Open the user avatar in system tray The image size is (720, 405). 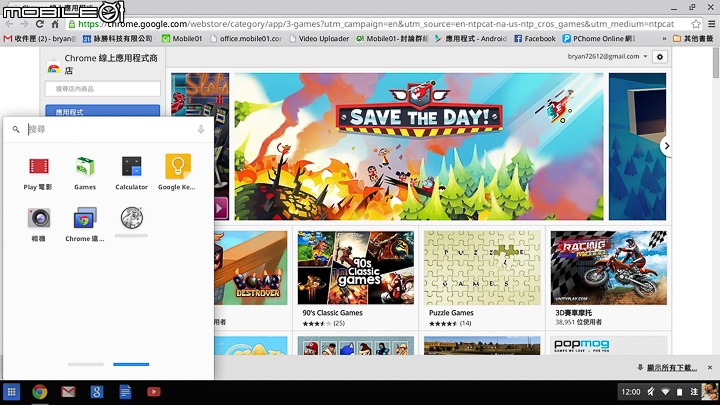point(709,392)
